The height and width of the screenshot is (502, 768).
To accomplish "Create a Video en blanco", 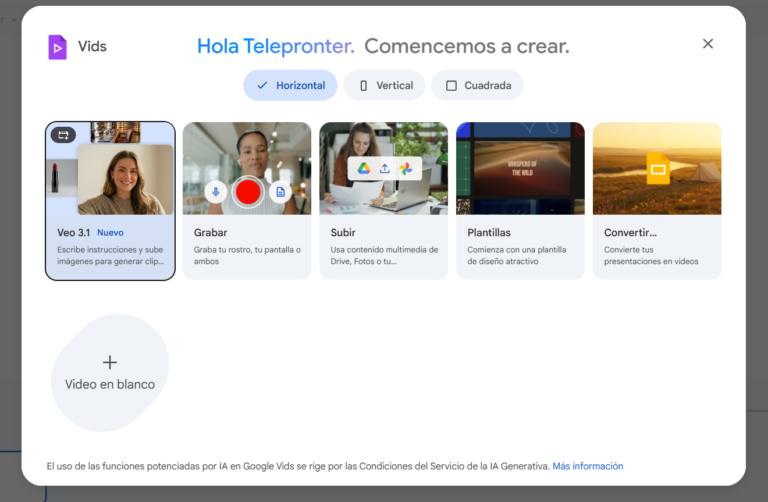I will [x=110, y=373].
